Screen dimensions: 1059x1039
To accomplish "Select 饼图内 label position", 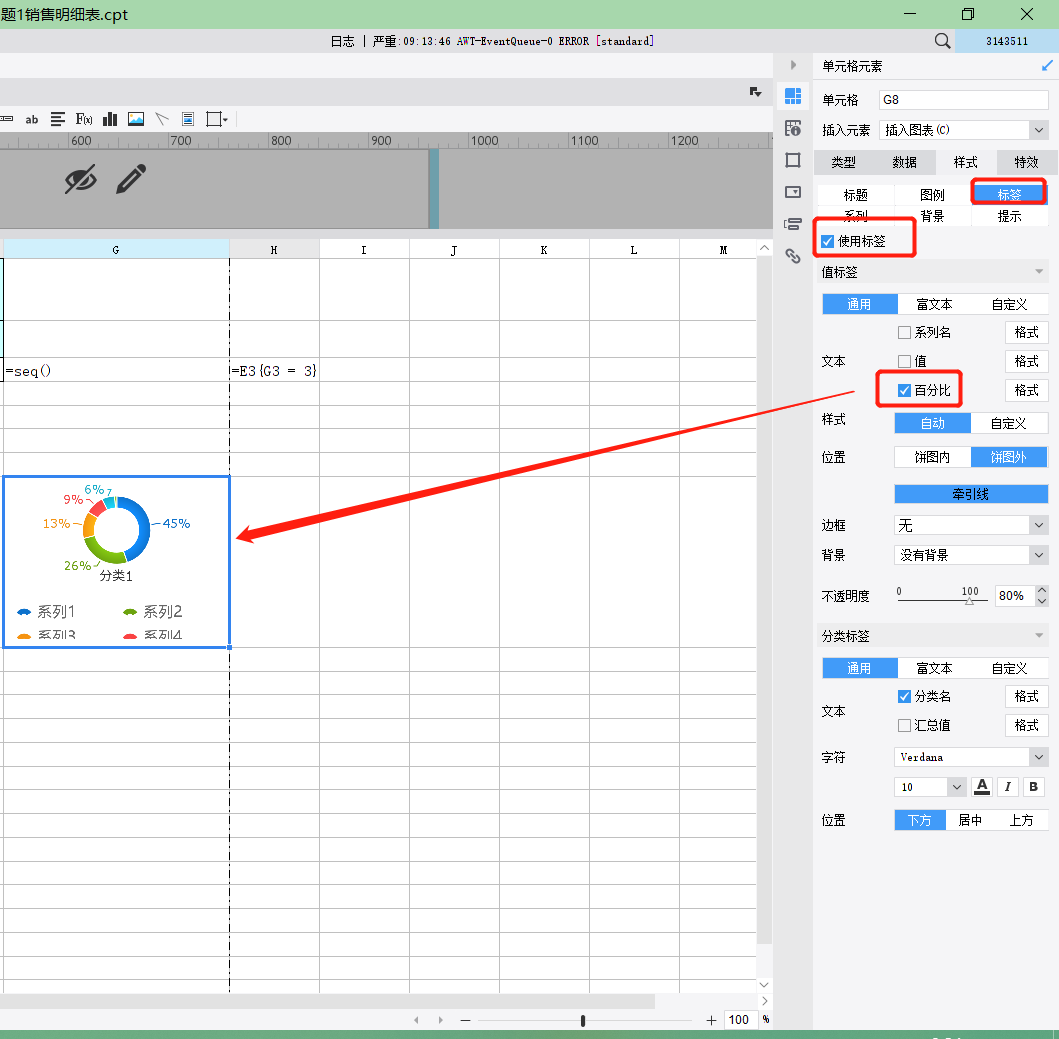I will tap(933, 457).
